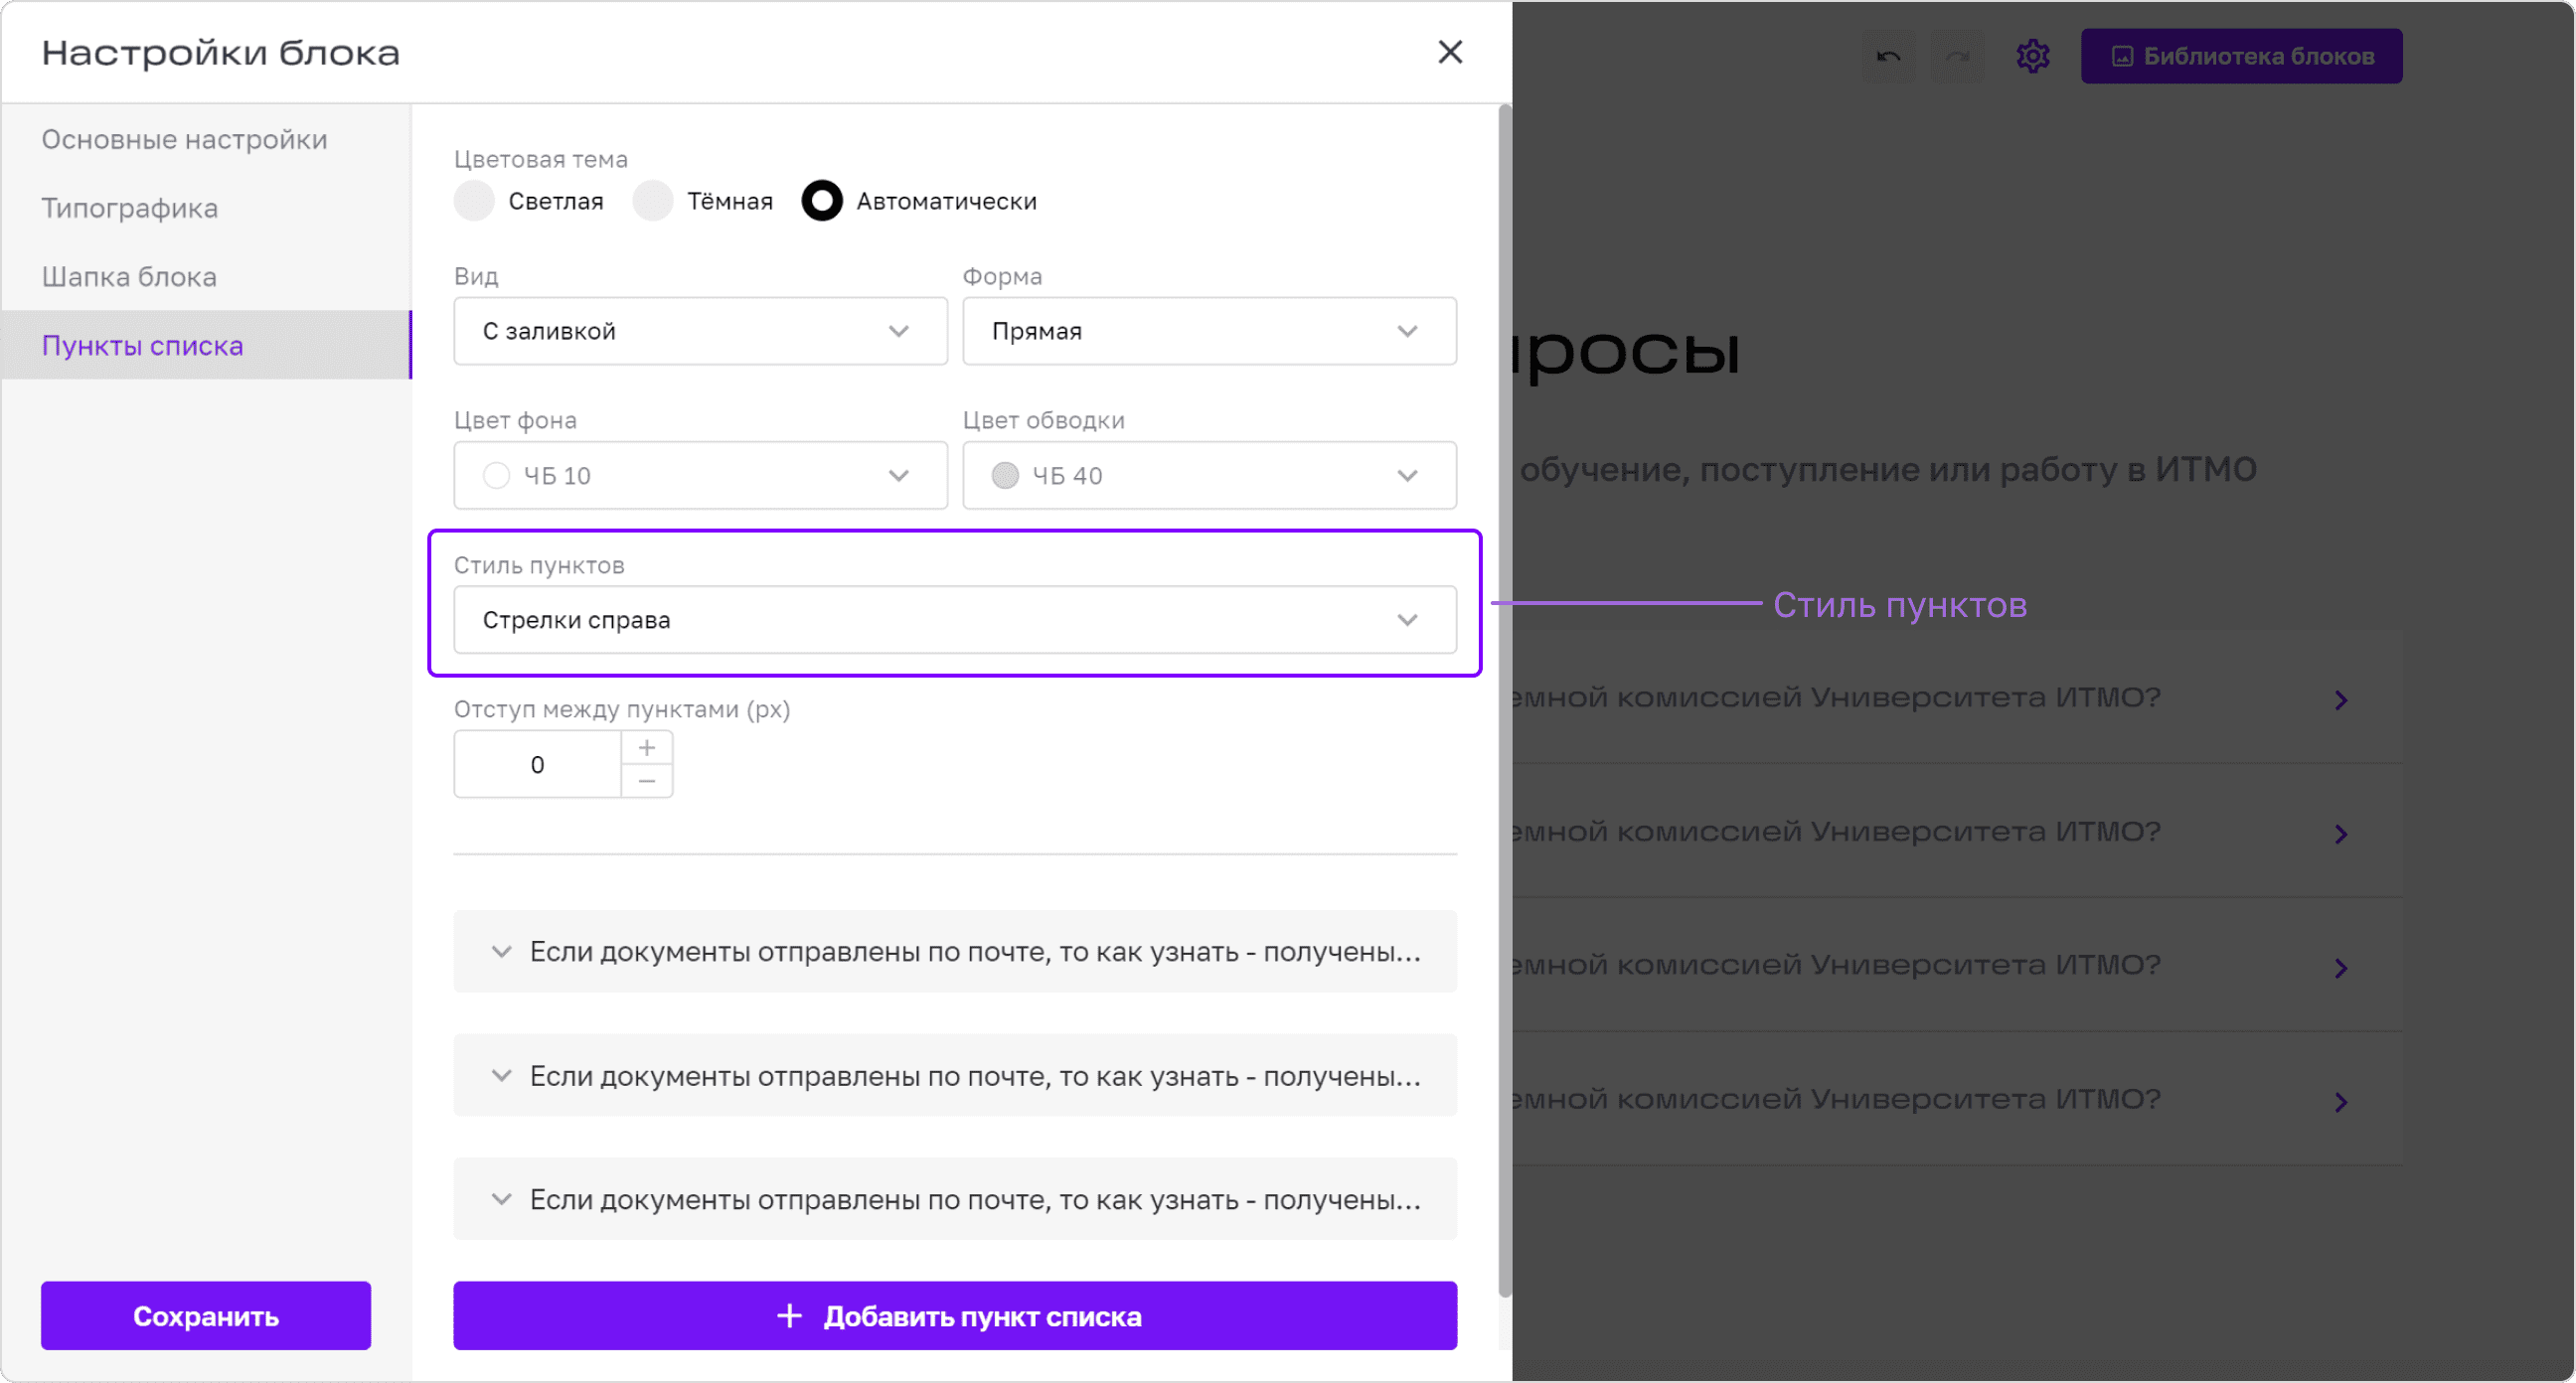Select the Автоматически color theme
Screen dimensions: 2576x1383
(x=821, y=201)
